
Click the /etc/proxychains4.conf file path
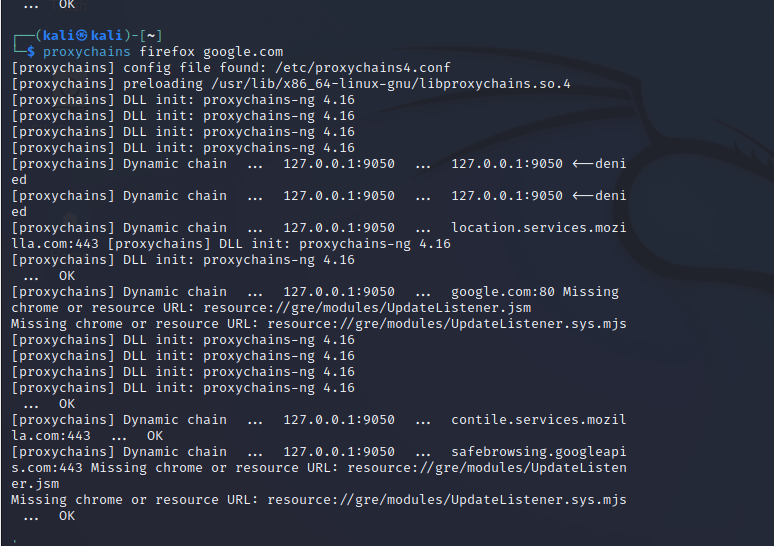[363, 68]
